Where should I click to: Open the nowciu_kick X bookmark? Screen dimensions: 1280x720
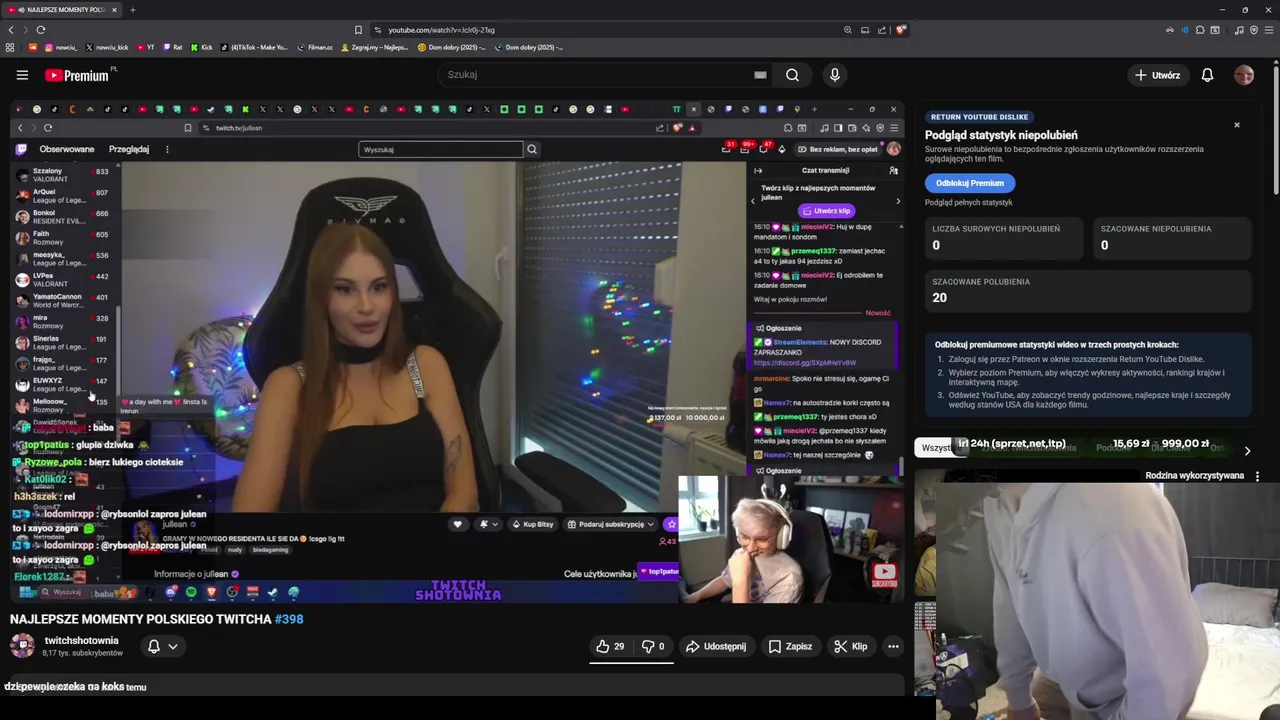pyautogui.click(x=107, y=47)
